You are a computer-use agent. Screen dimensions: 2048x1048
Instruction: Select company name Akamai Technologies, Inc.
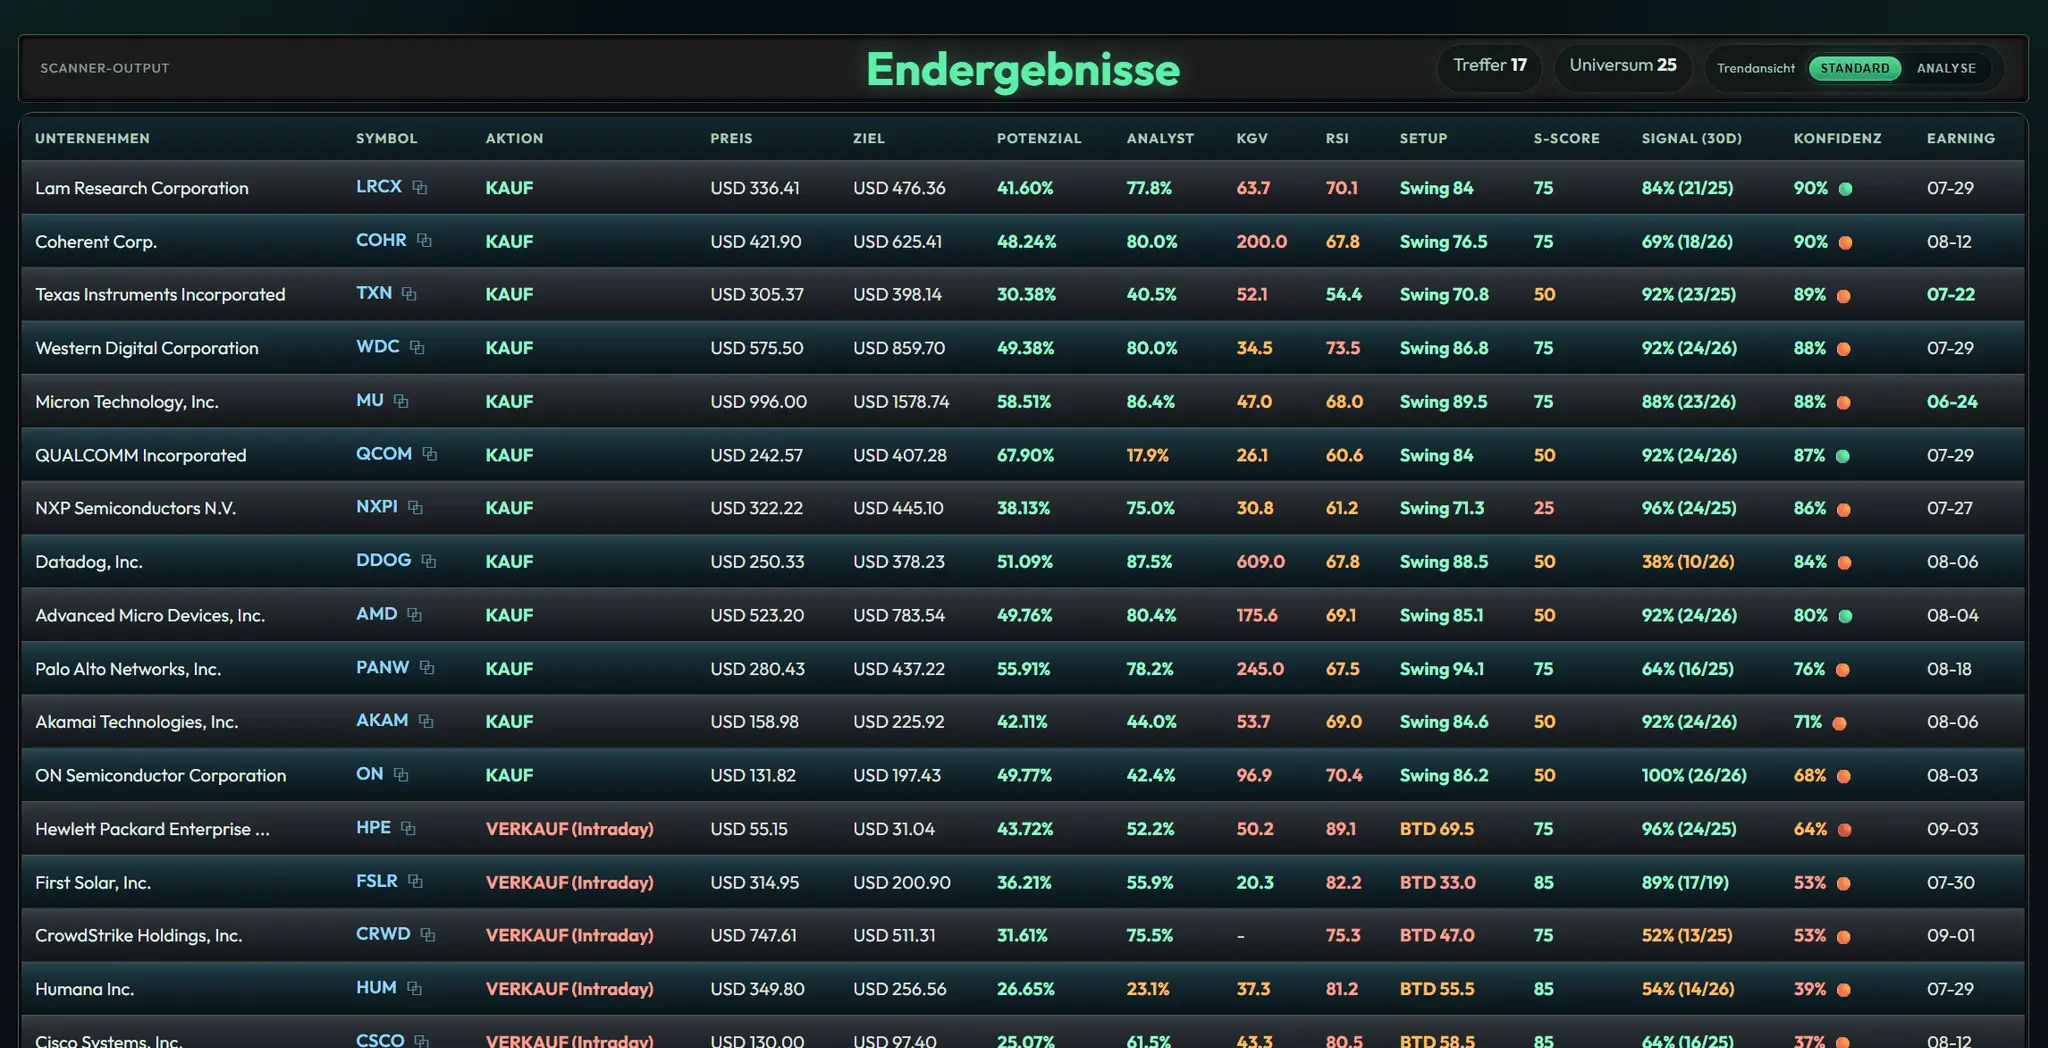(137, 722)
